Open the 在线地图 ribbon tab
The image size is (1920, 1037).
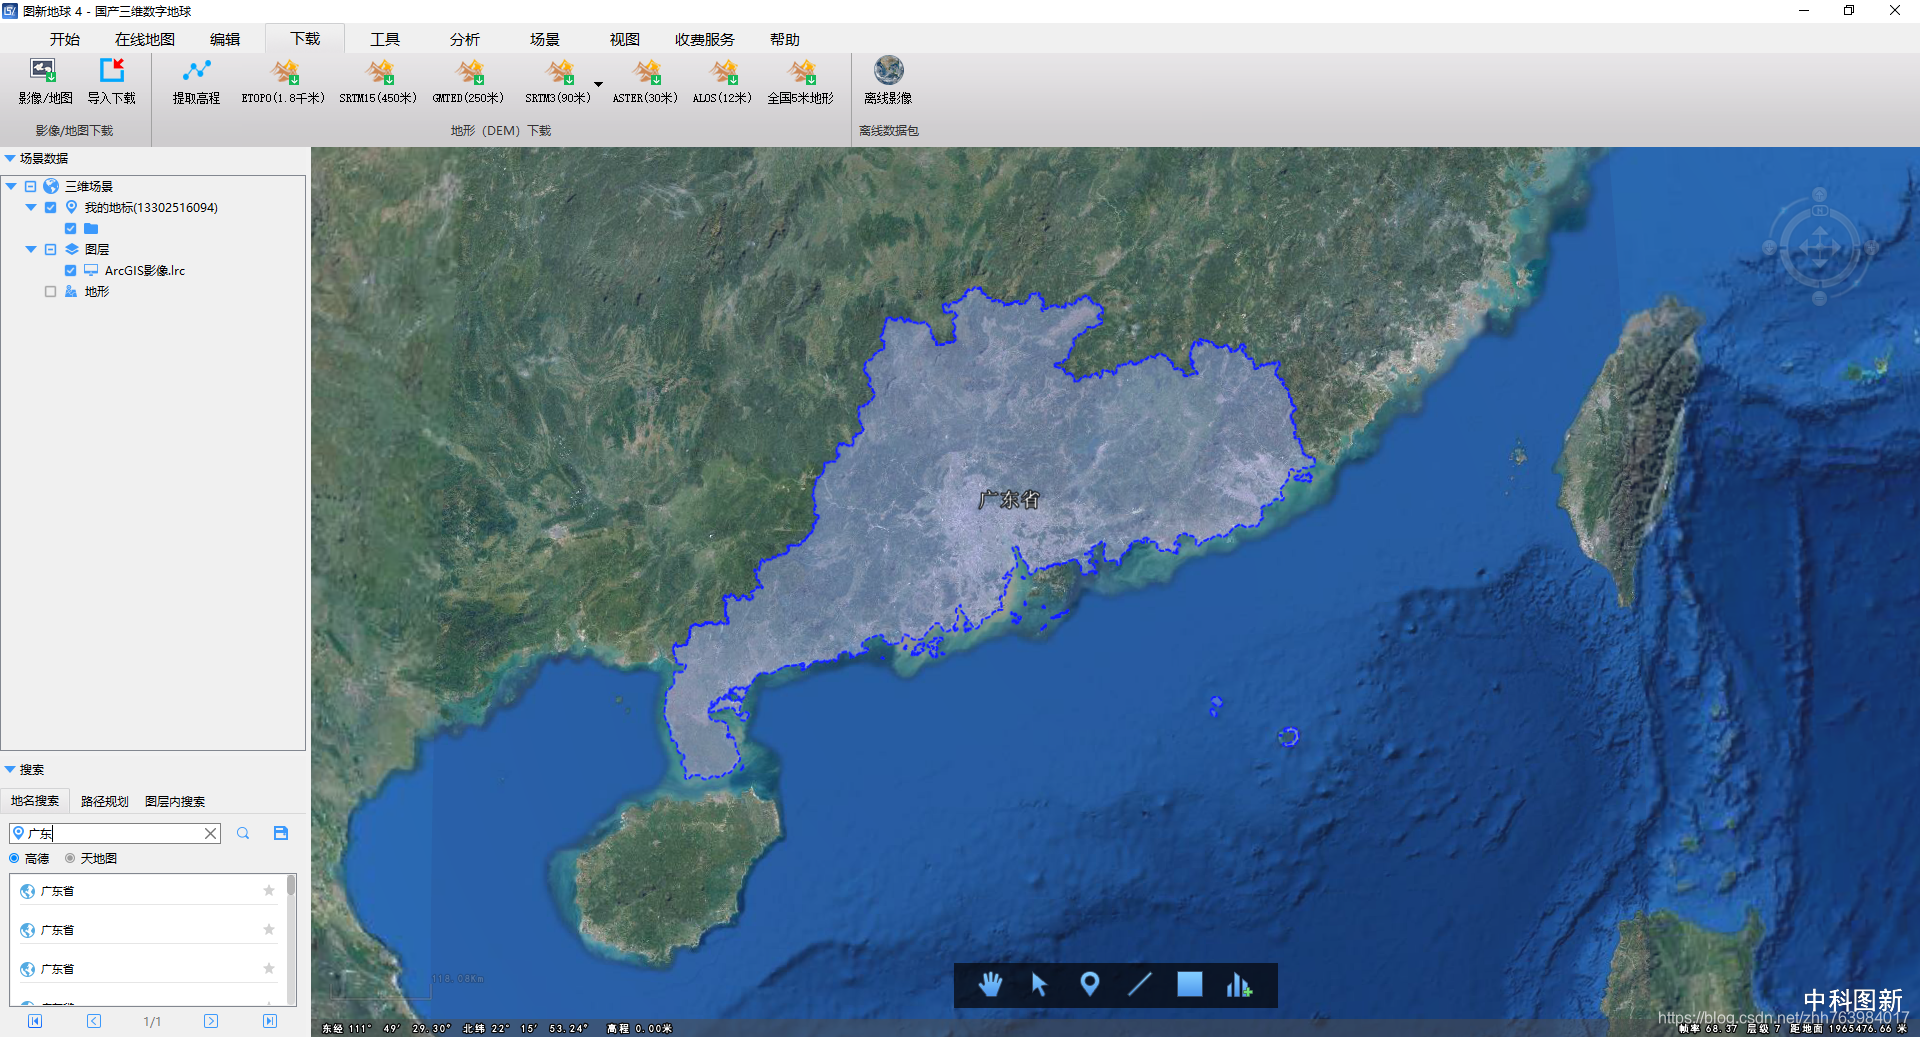(x=145, y=39)
